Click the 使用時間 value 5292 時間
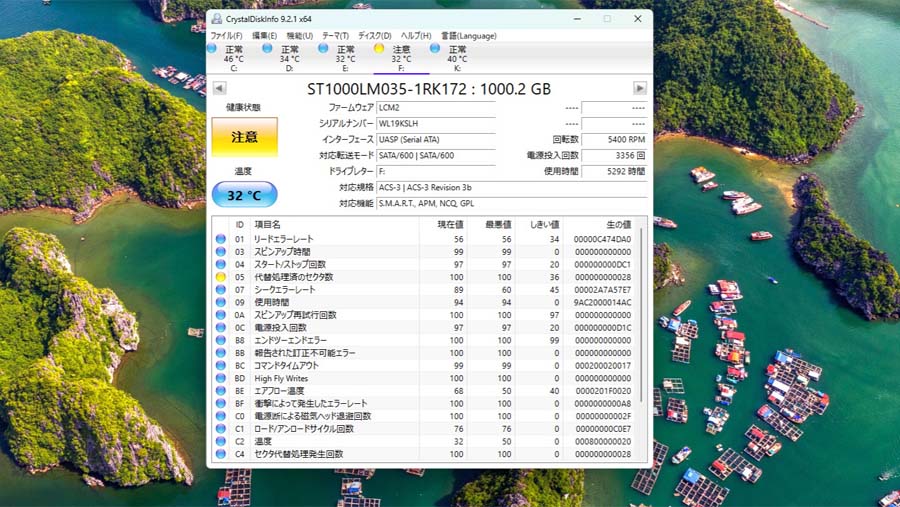The height and width of the screenshot is (507, 900). (x=614, y=171)
